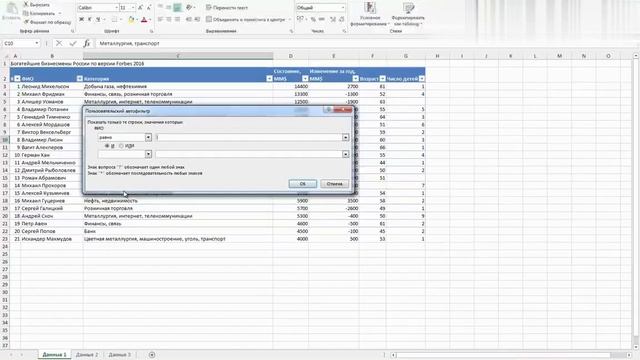Open number format dropdown 'Общий'
The width and height of the screenshot is (640, 360).
click(x=342, y=8)
